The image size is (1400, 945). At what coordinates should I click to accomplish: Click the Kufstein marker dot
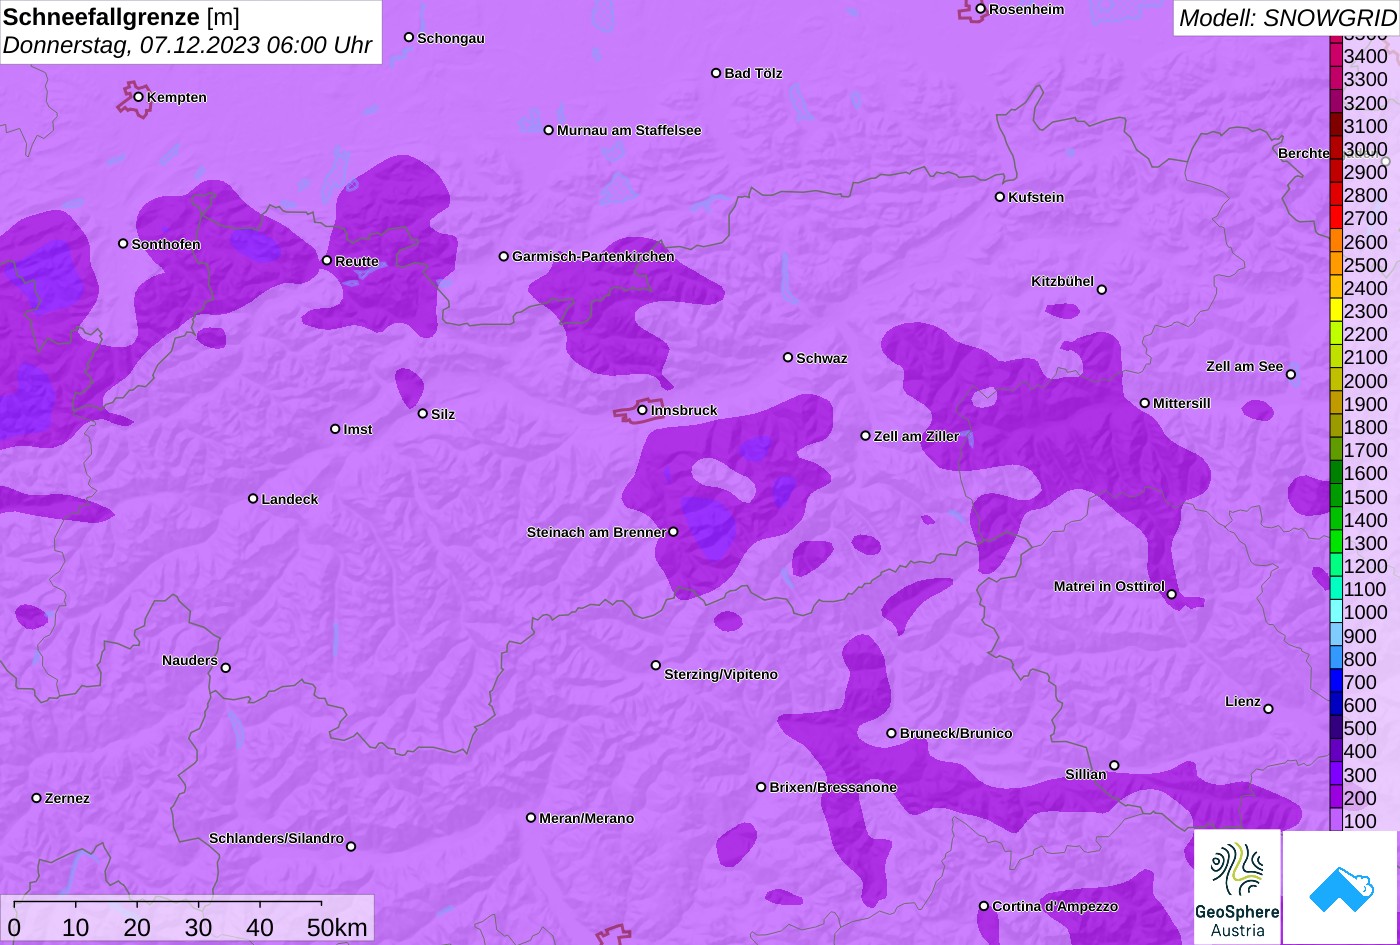[1000, 197]
